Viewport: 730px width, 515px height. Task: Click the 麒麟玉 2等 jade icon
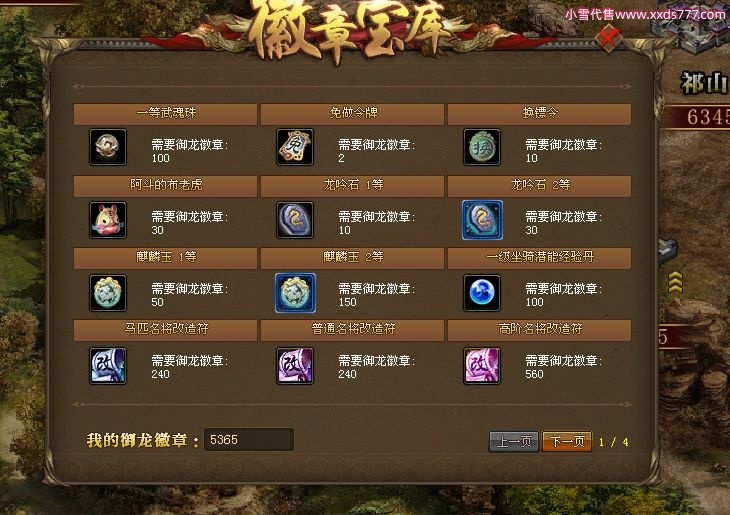tap(295, 292)
